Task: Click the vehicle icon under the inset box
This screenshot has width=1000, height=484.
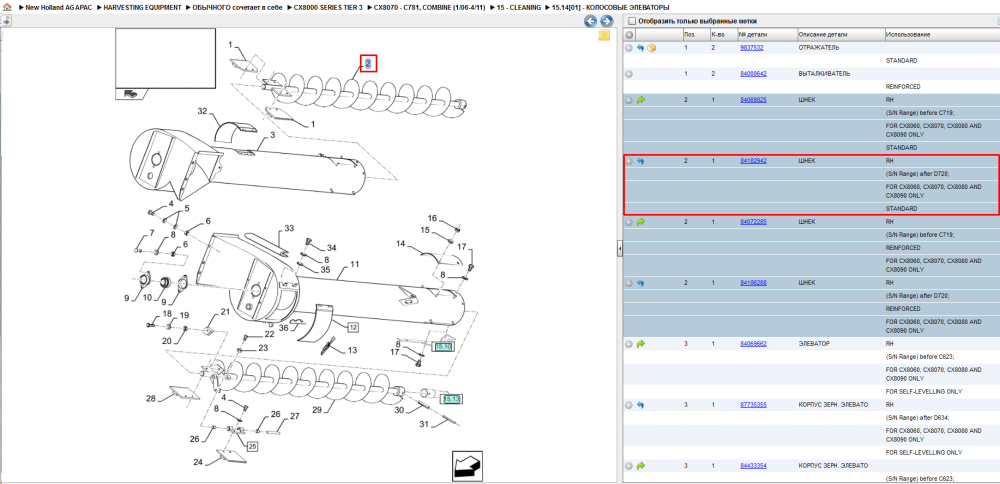Action: click(x=131, y=93)
